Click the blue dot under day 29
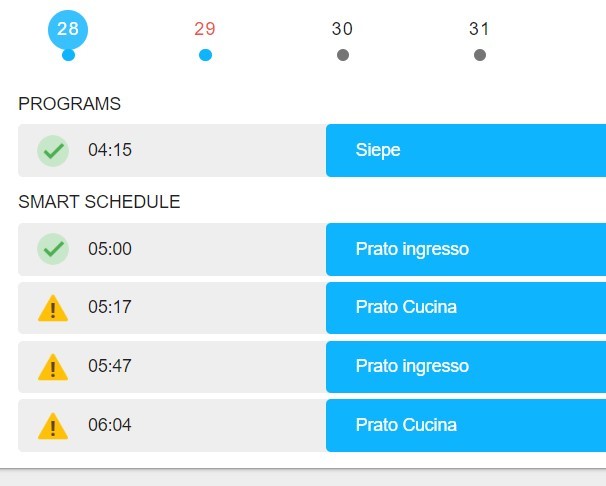606x486 pixels. [x=205, y=55]
